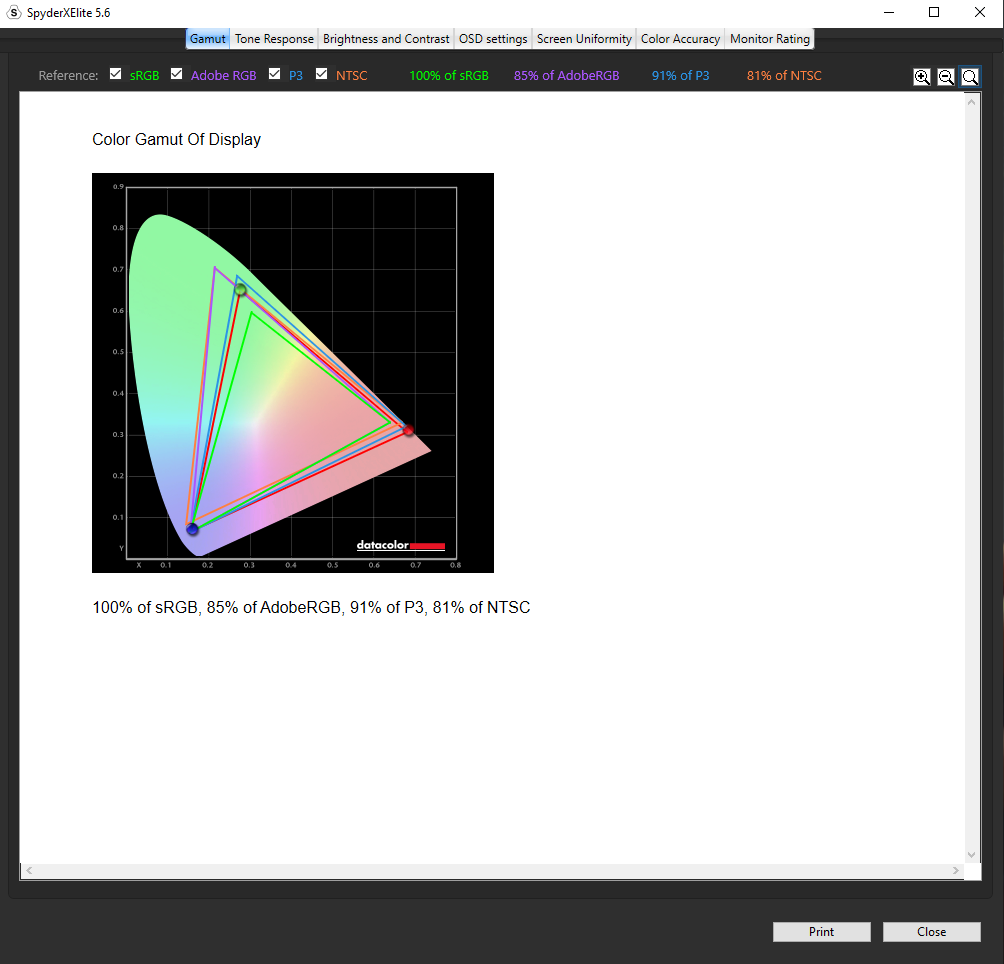This screenshot has height=964, width=1004.
Task: Click the Close button at bottom right
Action: [x=931, y=932]
